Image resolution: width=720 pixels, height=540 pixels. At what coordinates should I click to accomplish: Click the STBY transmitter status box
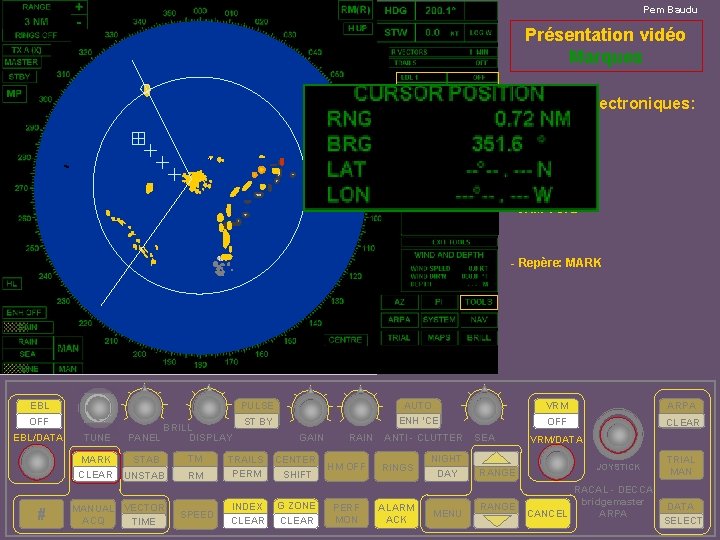point(19,77)
